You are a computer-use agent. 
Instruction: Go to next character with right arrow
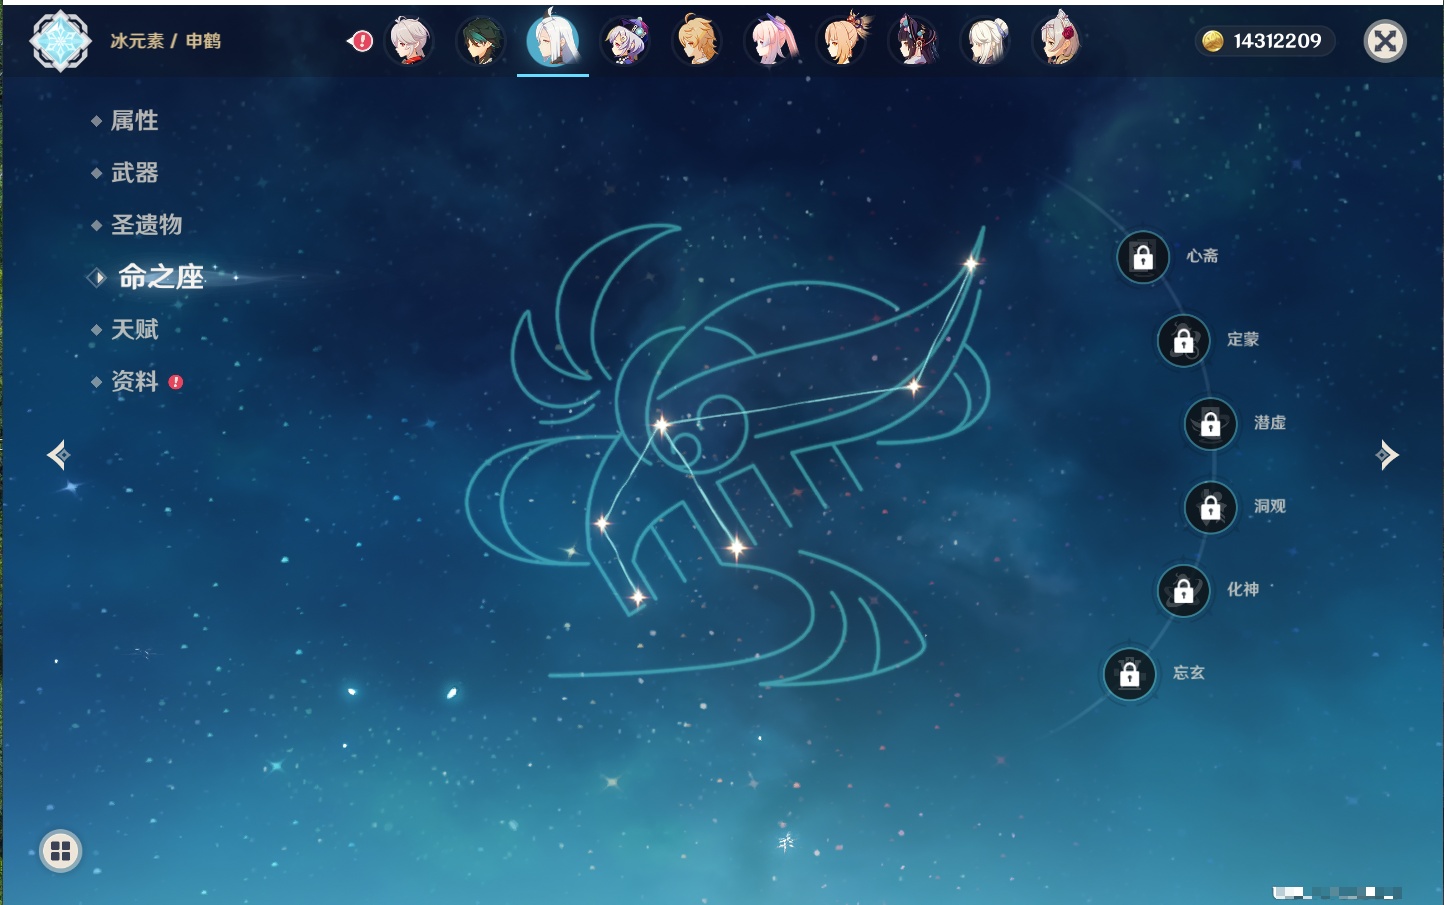[1386, 455]
